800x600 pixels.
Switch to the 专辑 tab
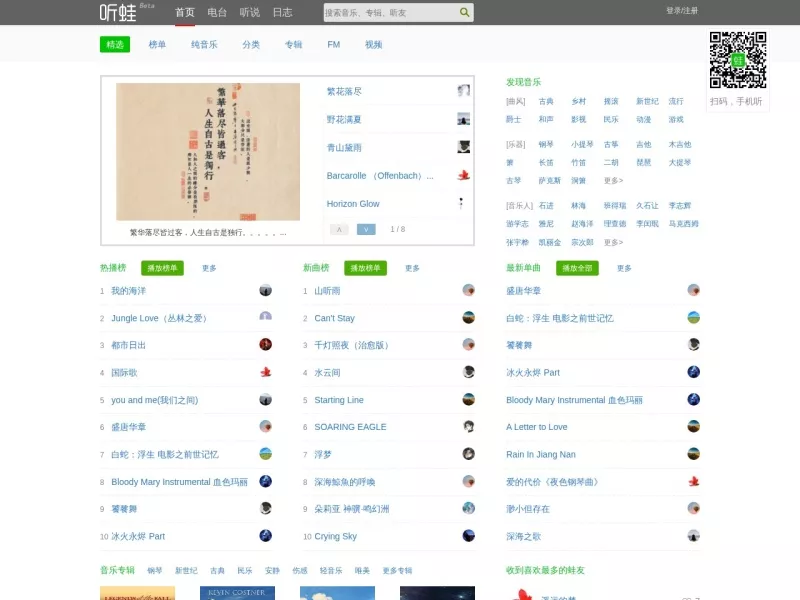click(293, 44)
